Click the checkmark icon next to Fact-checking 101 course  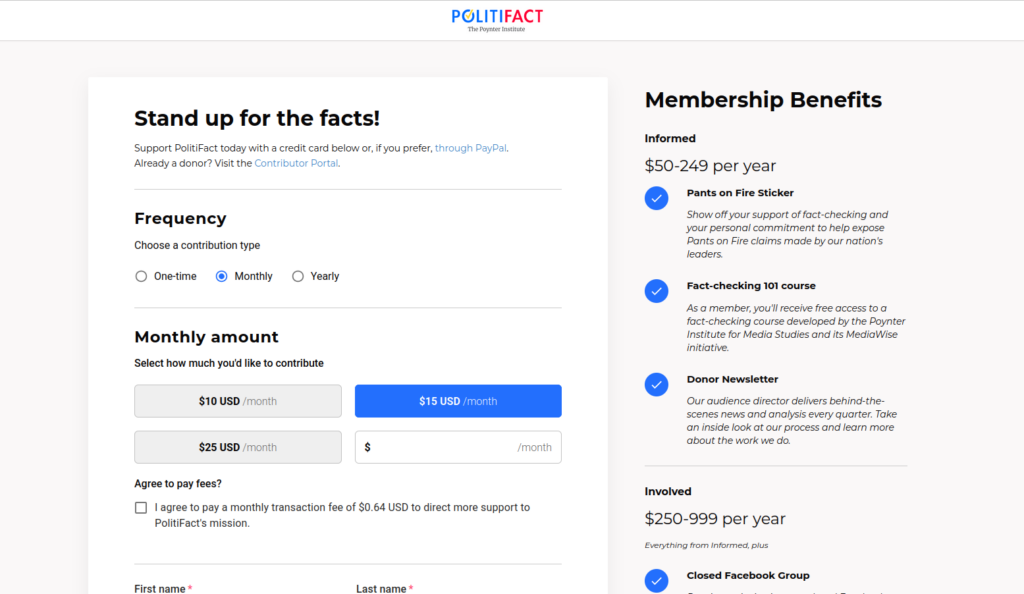pos(657,291)
